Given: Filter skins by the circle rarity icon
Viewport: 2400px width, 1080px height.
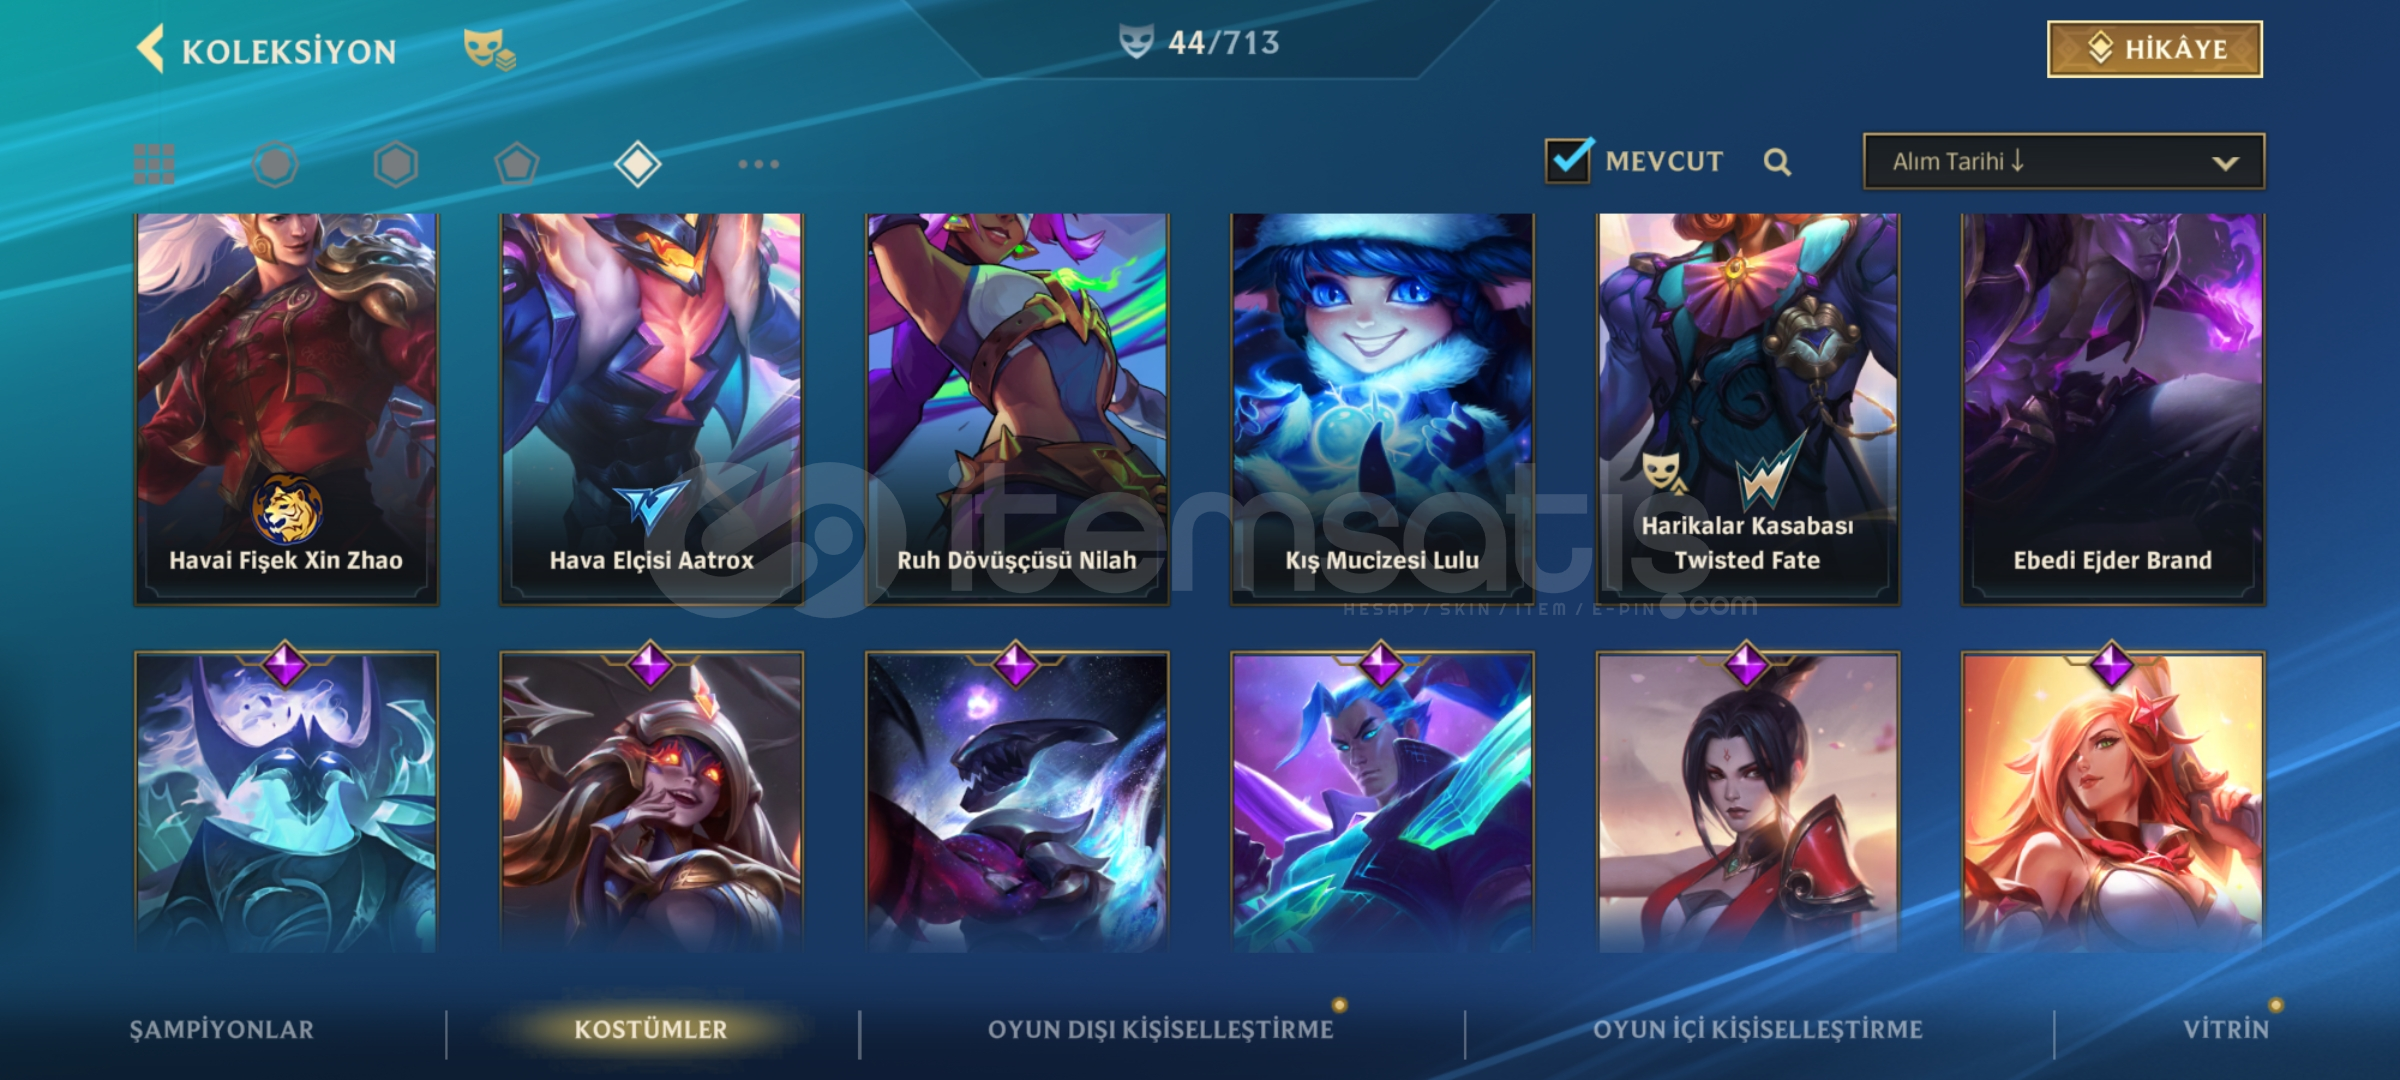Looking at the screenshot, I should tap(275, 164).
